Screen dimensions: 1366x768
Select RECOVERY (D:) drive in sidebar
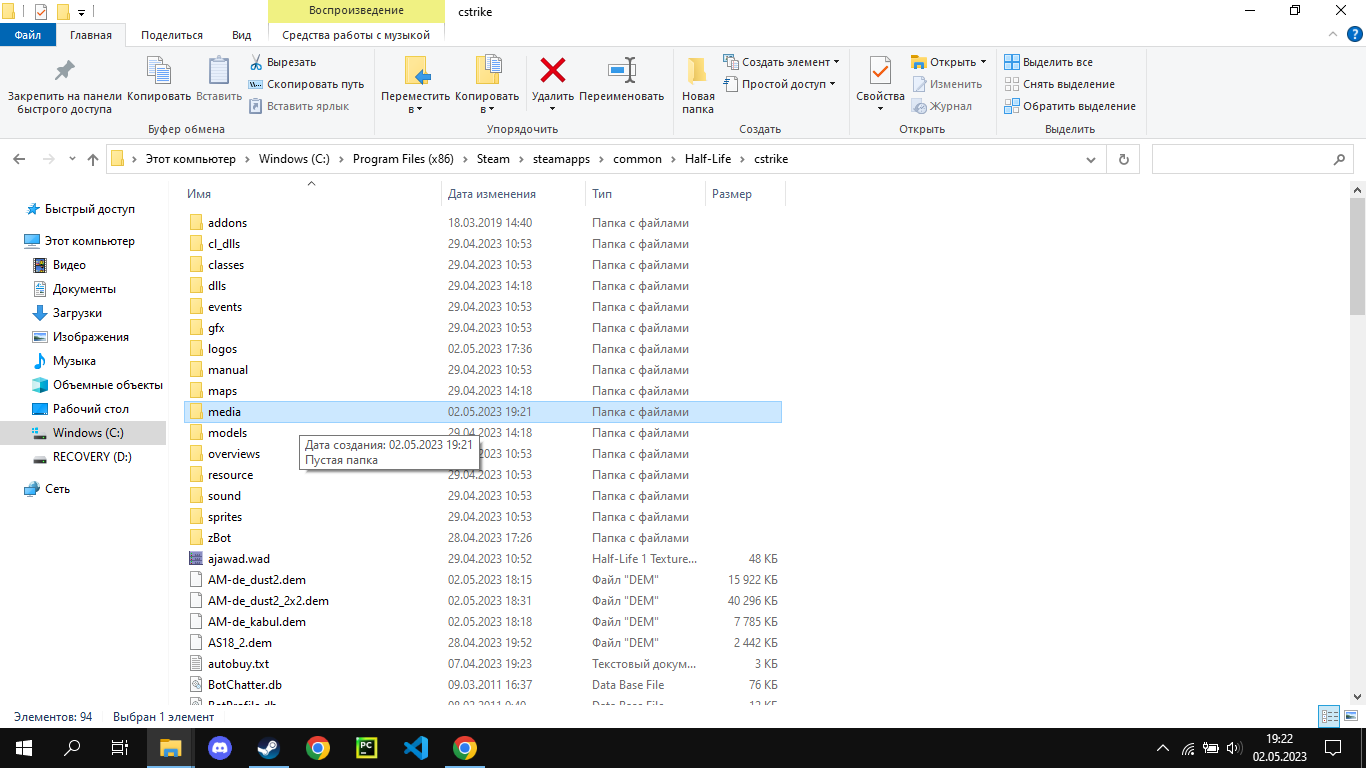pos(92,457)
